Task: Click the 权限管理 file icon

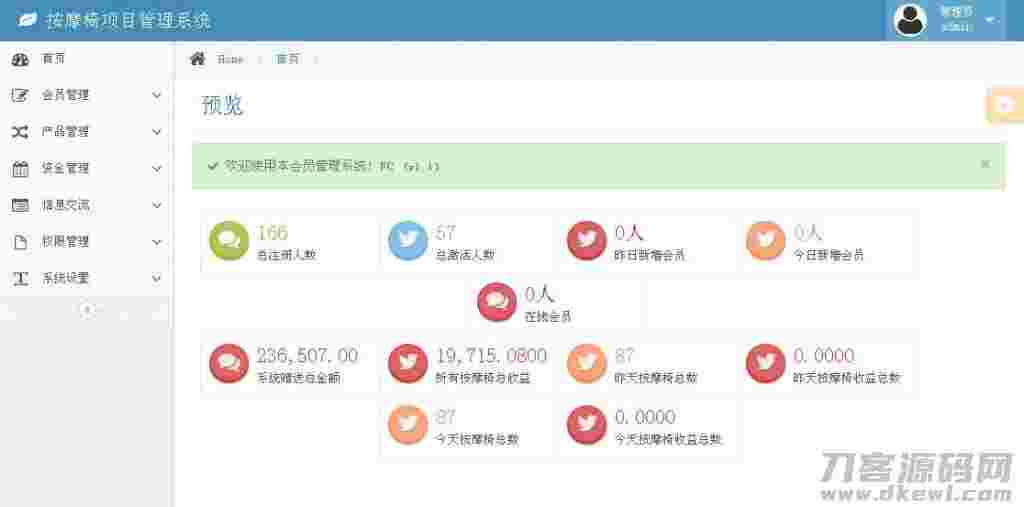Action: click(20, 242)
